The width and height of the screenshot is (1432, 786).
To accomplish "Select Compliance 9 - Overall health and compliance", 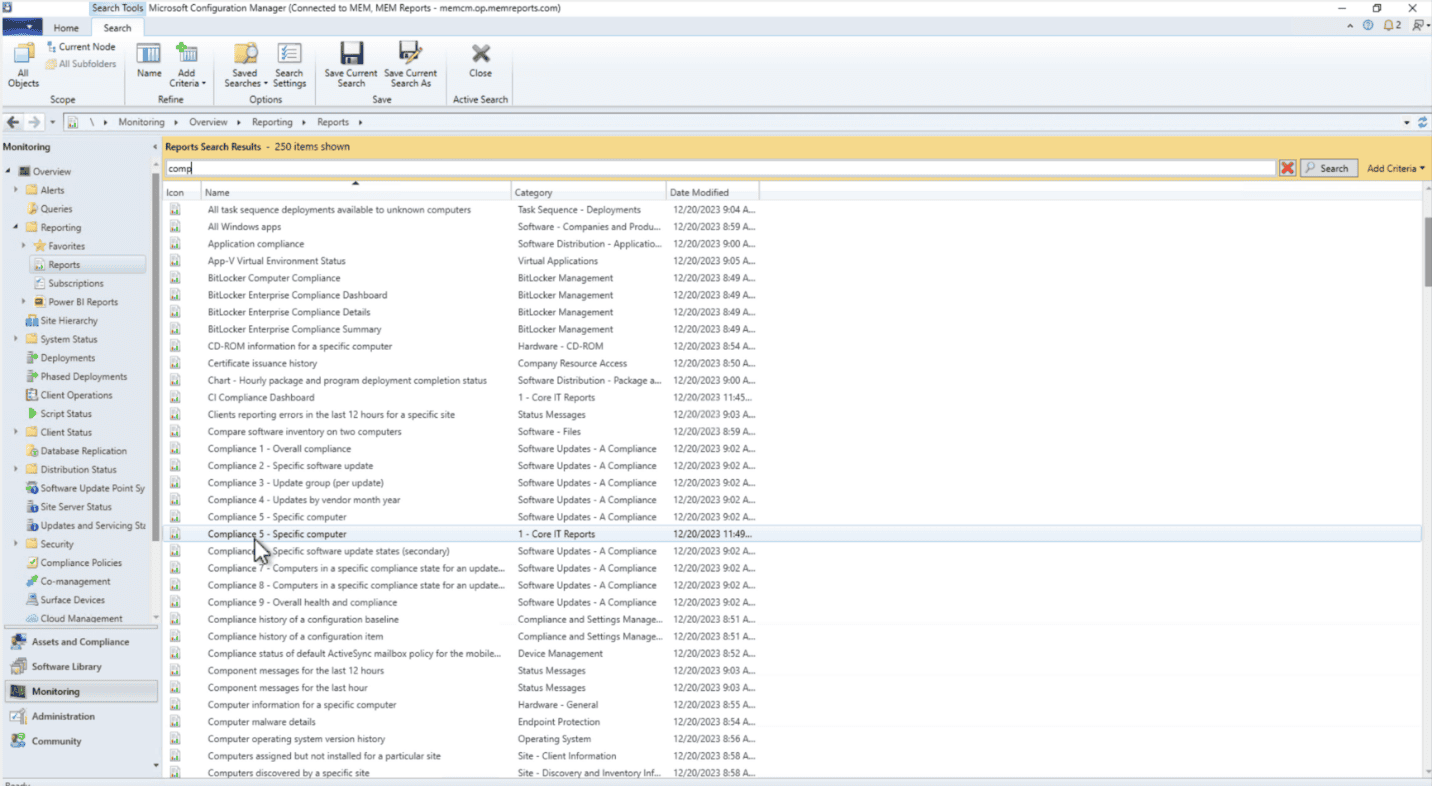I will coord(302,602).
